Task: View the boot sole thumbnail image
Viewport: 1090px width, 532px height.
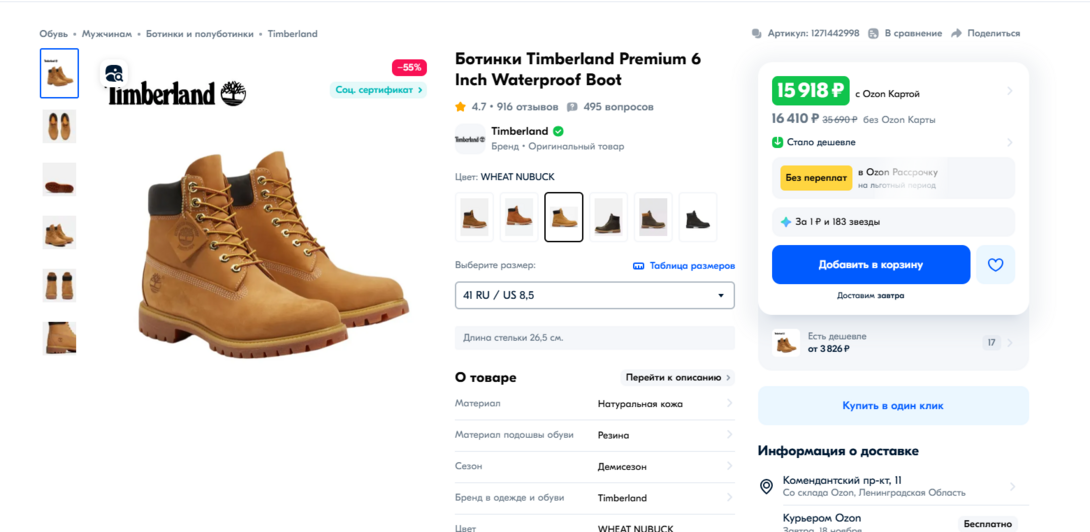Action: pos(59,180)
